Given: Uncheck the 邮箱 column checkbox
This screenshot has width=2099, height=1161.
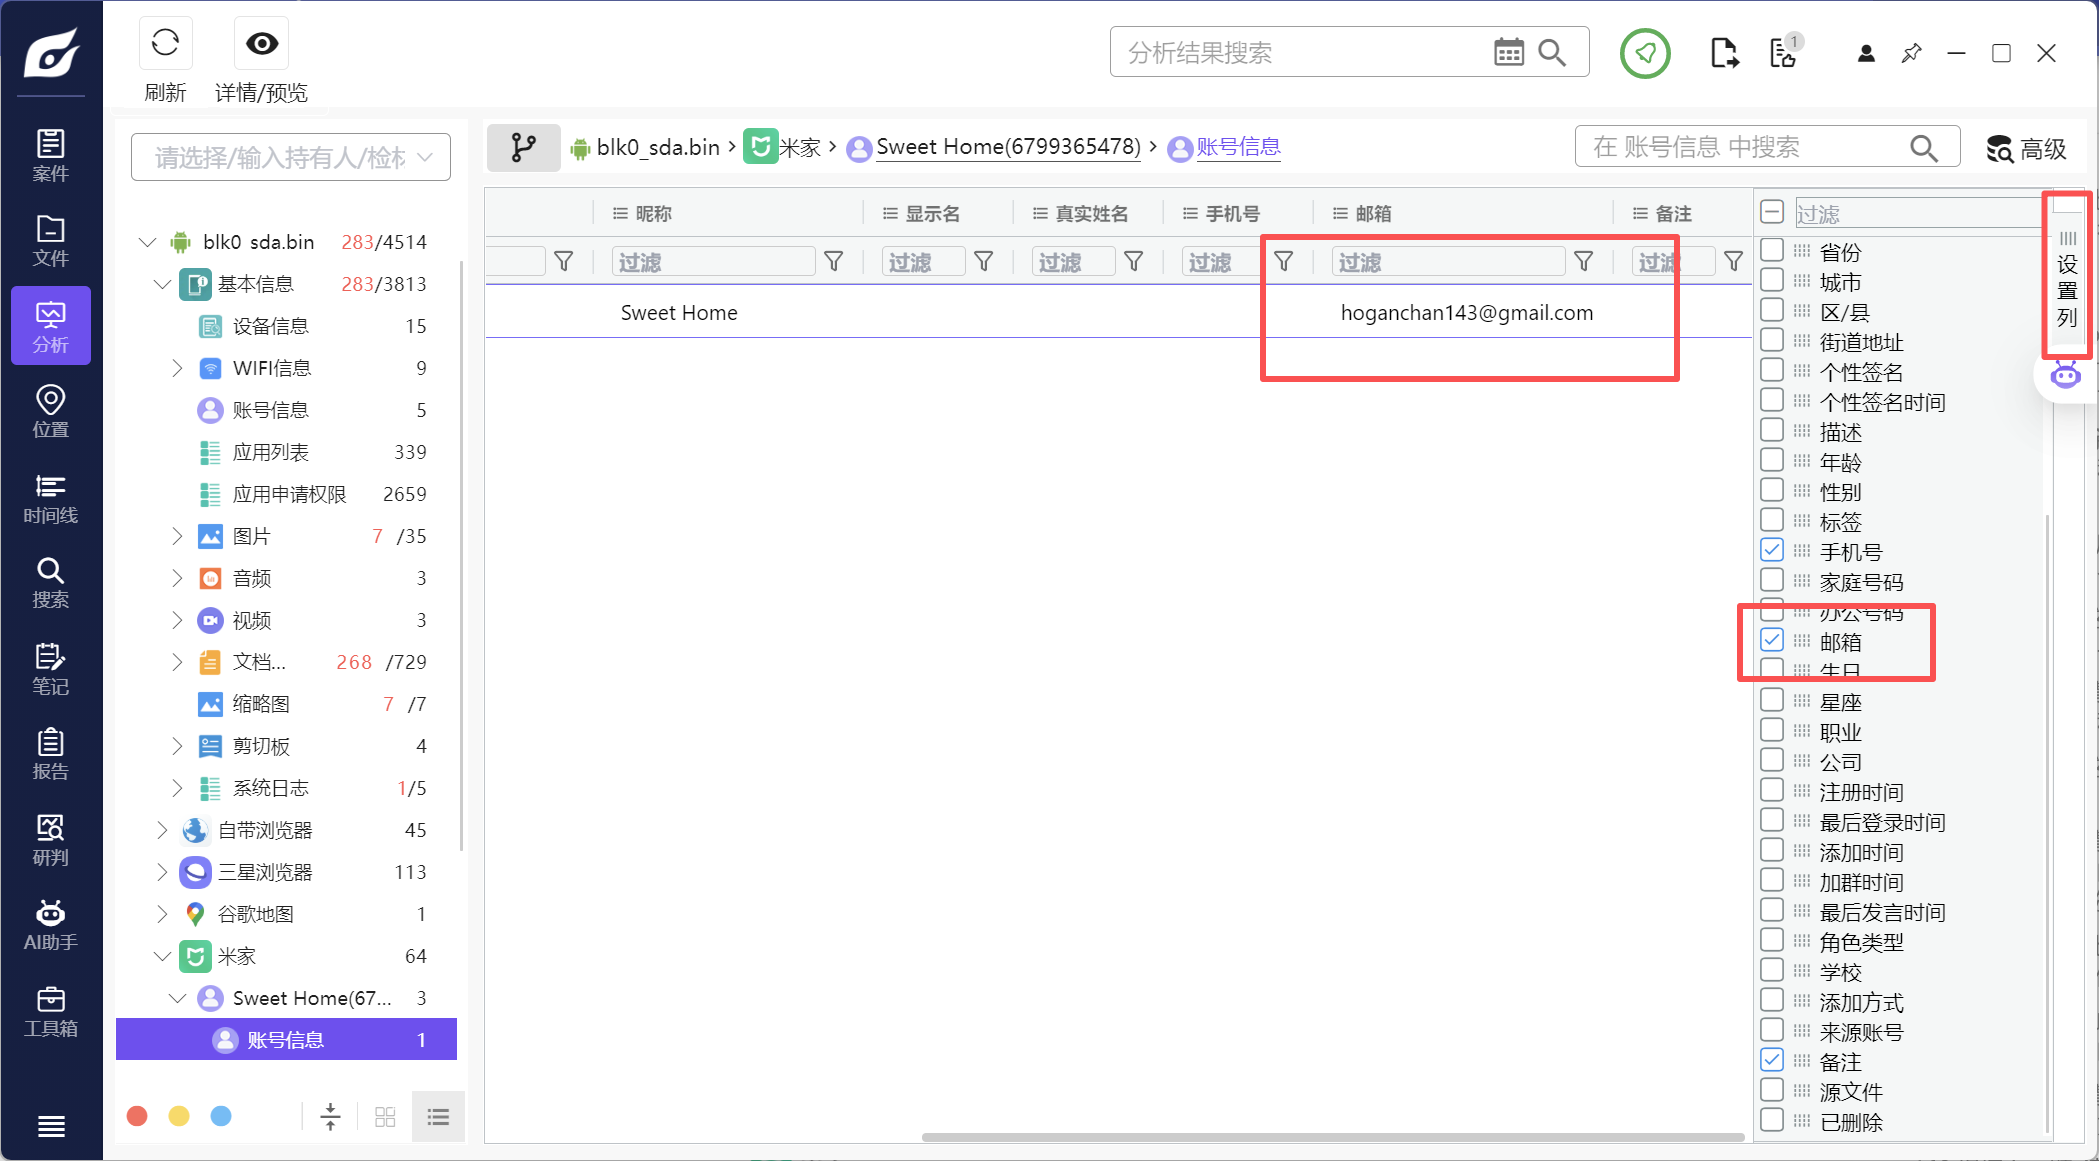Looking at the screenshot, I should pos(1772,640).
